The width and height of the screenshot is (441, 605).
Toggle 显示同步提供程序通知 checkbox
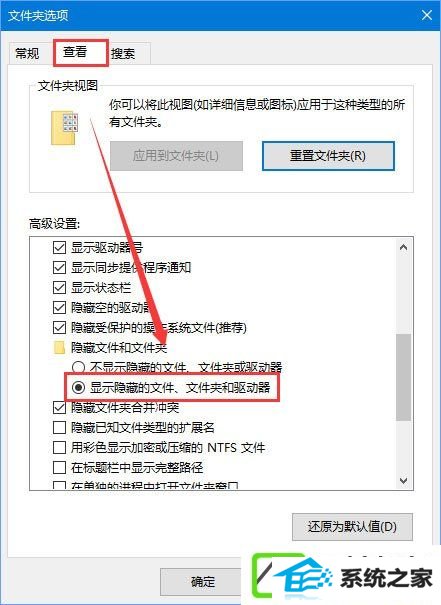(x=59, y=267)
